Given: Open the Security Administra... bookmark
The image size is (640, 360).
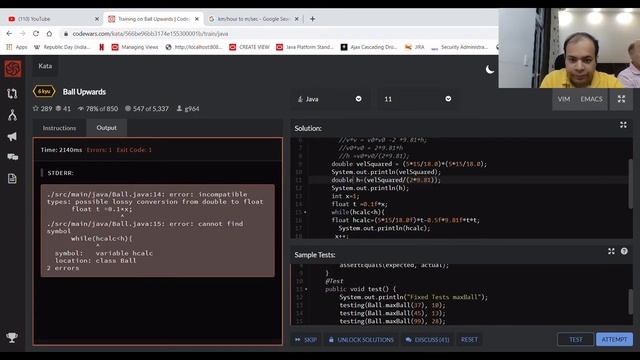Looking at the screenshot, I should (460, 47).
